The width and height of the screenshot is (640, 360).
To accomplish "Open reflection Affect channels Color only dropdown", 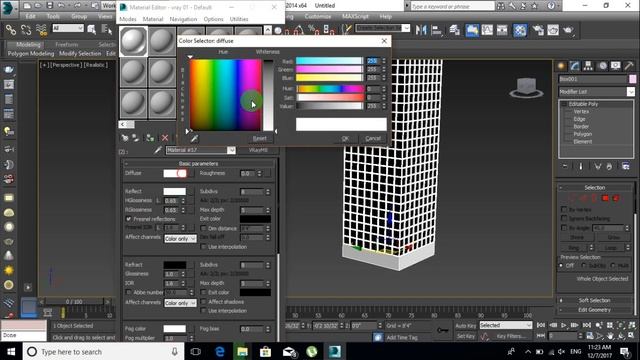I will (x=180, y=238).
